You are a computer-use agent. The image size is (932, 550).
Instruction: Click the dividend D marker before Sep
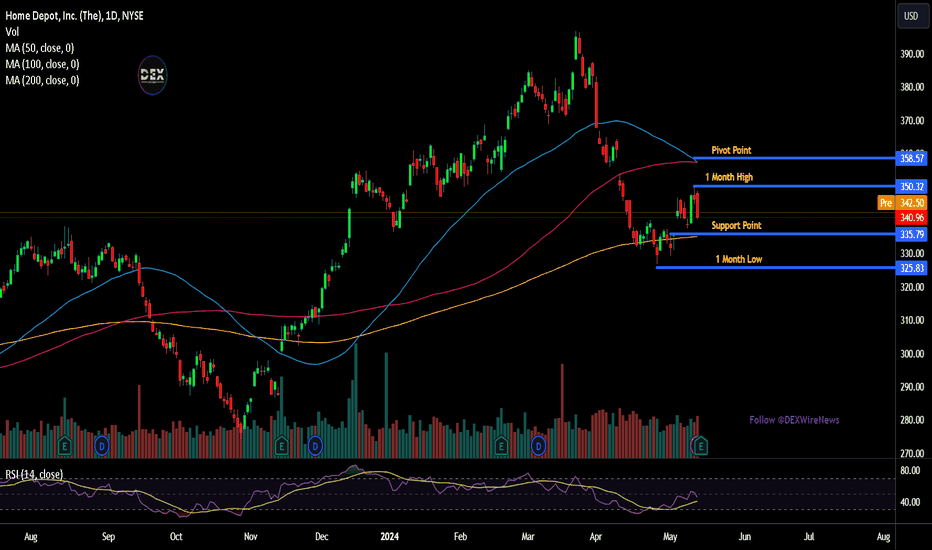pyautogui.click(x=102, y=445)
